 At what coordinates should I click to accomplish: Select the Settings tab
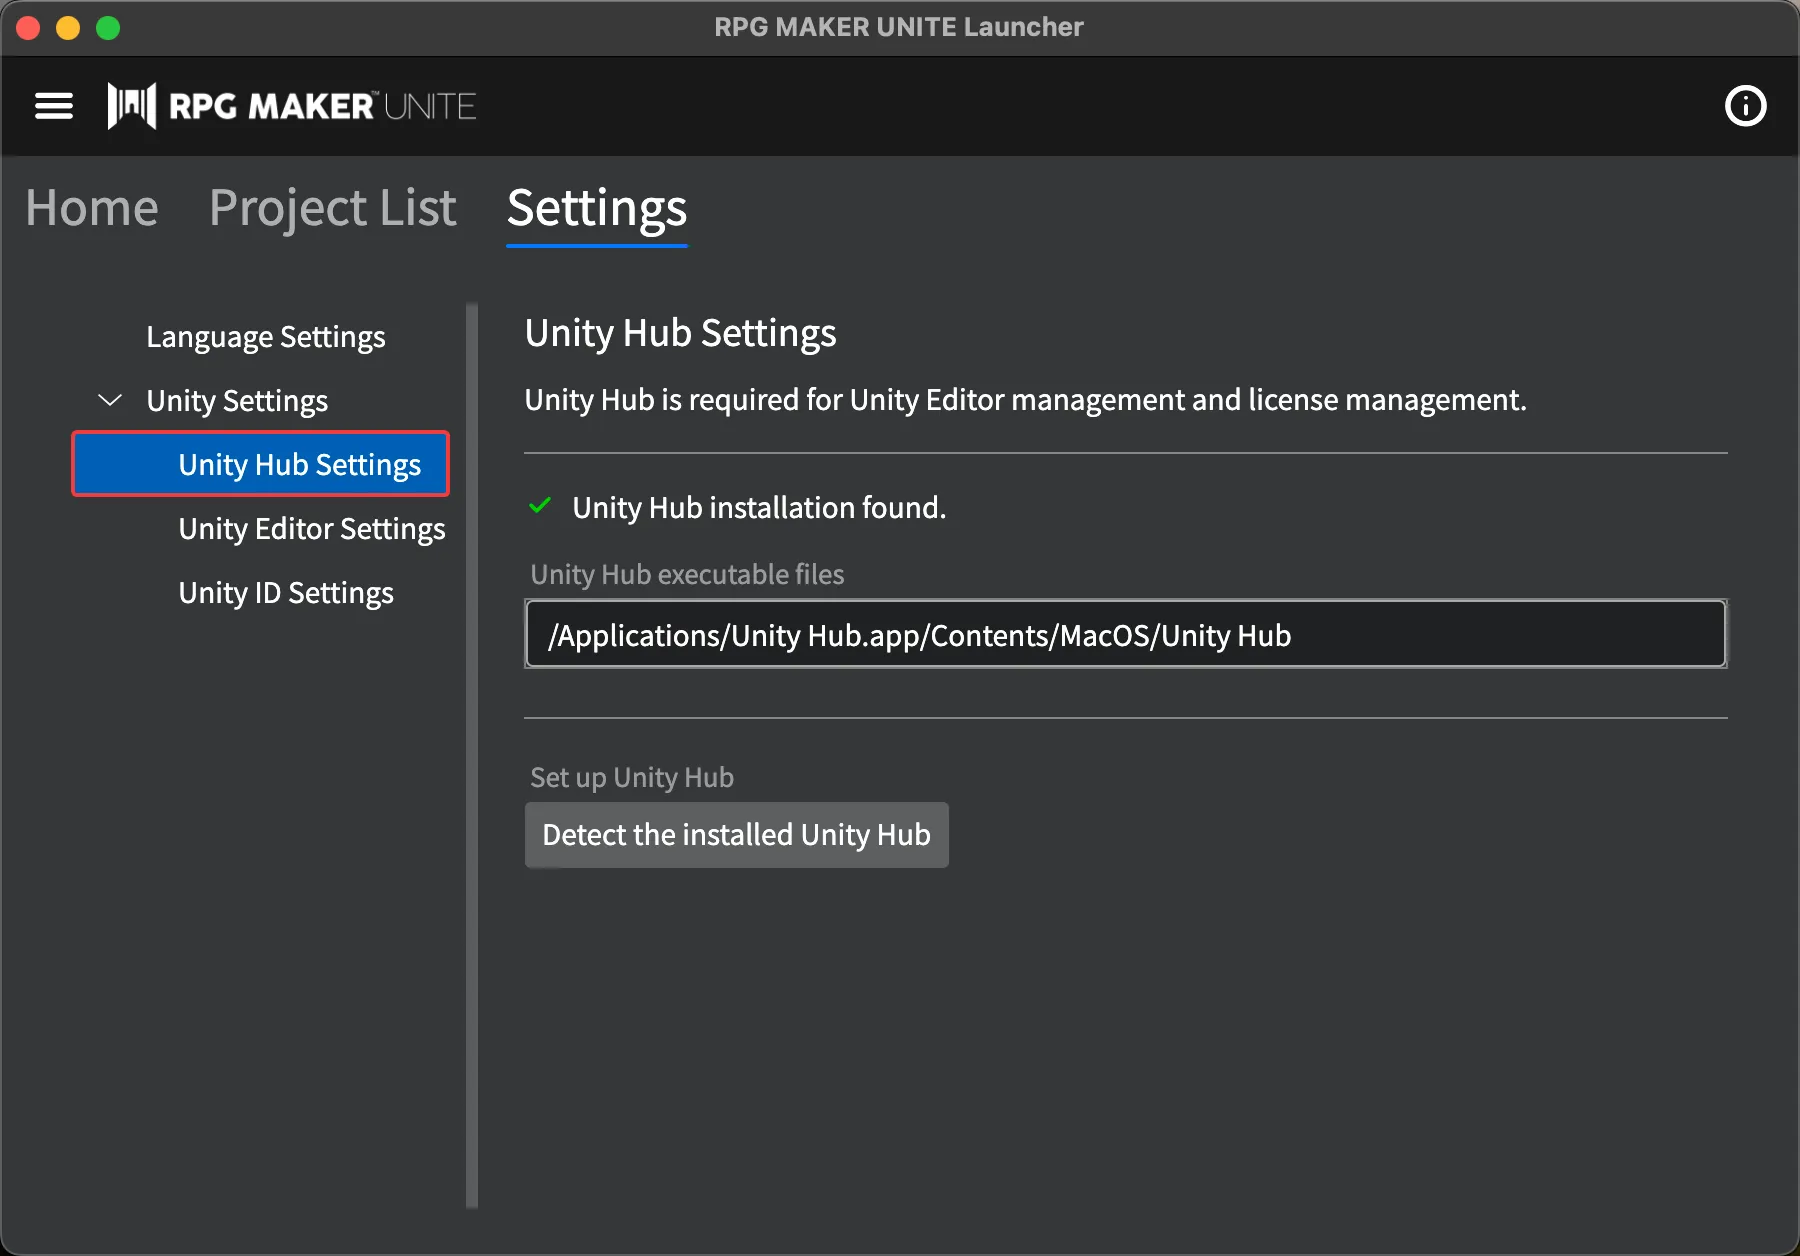(x=597, y=208)
